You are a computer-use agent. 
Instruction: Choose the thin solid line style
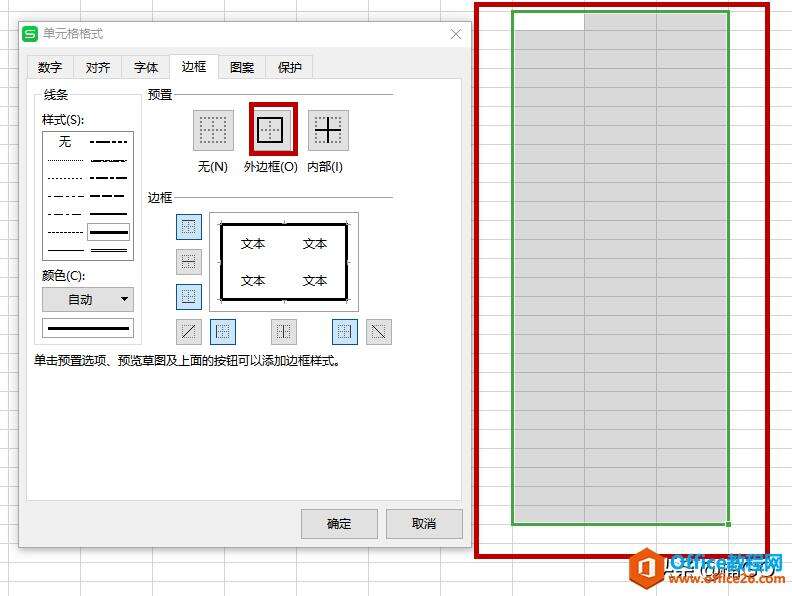tap(65, 250)
